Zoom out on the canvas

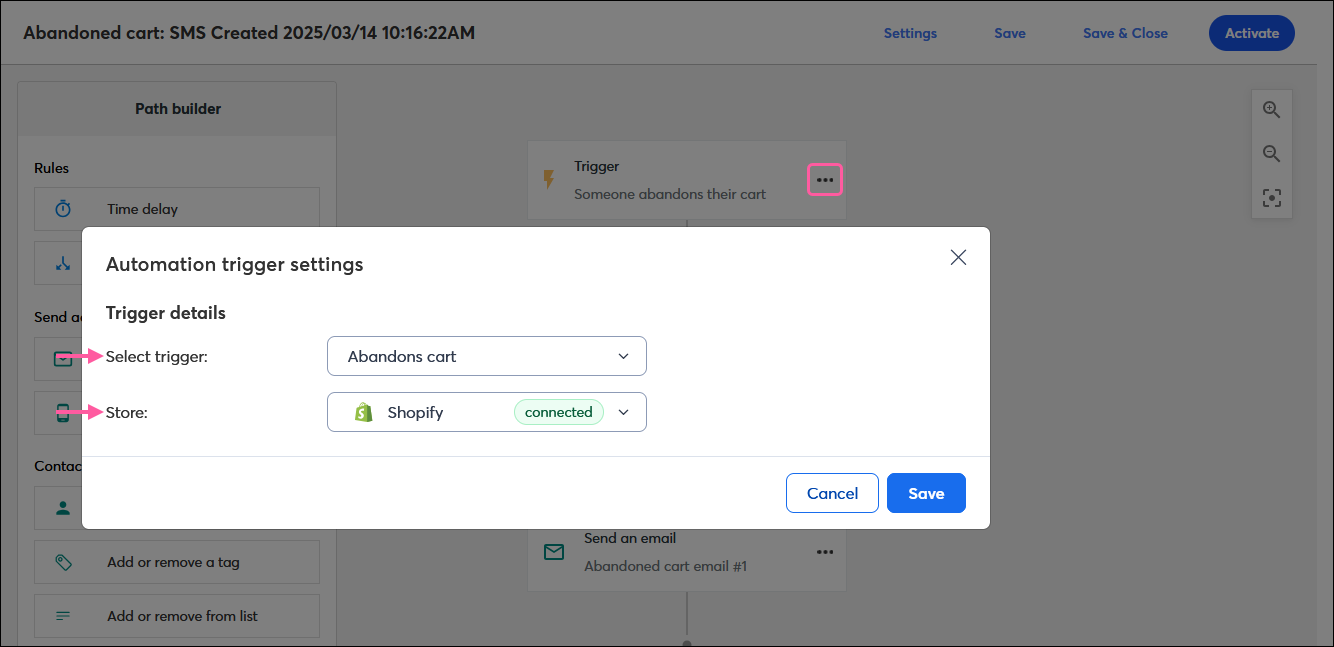pyautogui.click(x=1271, y=154)
